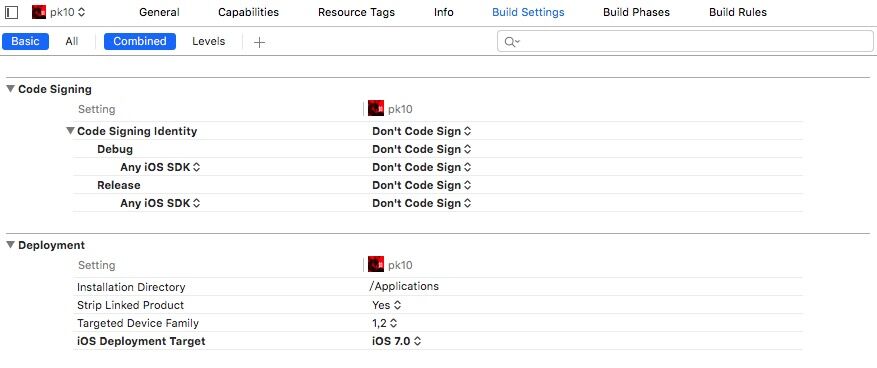The height and width of the screenshot is (368, 877).
Task: Open iOS Deployment Target version dropdown
Action: (397, 341)
